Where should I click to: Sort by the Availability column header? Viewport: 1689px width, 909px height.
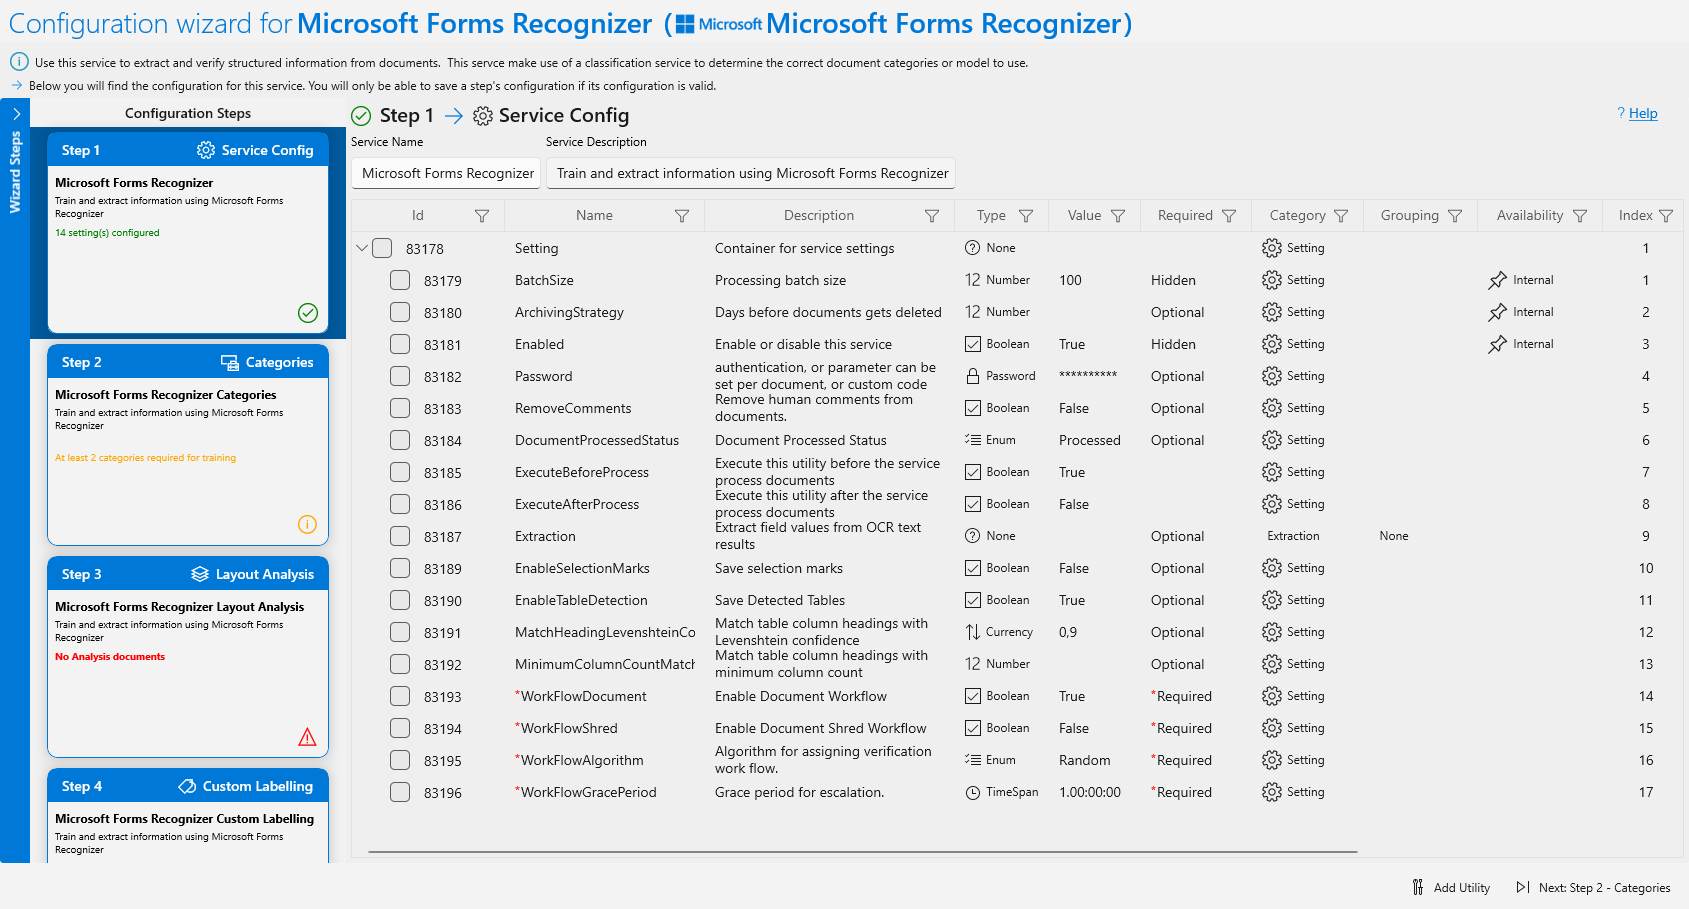1529,216
